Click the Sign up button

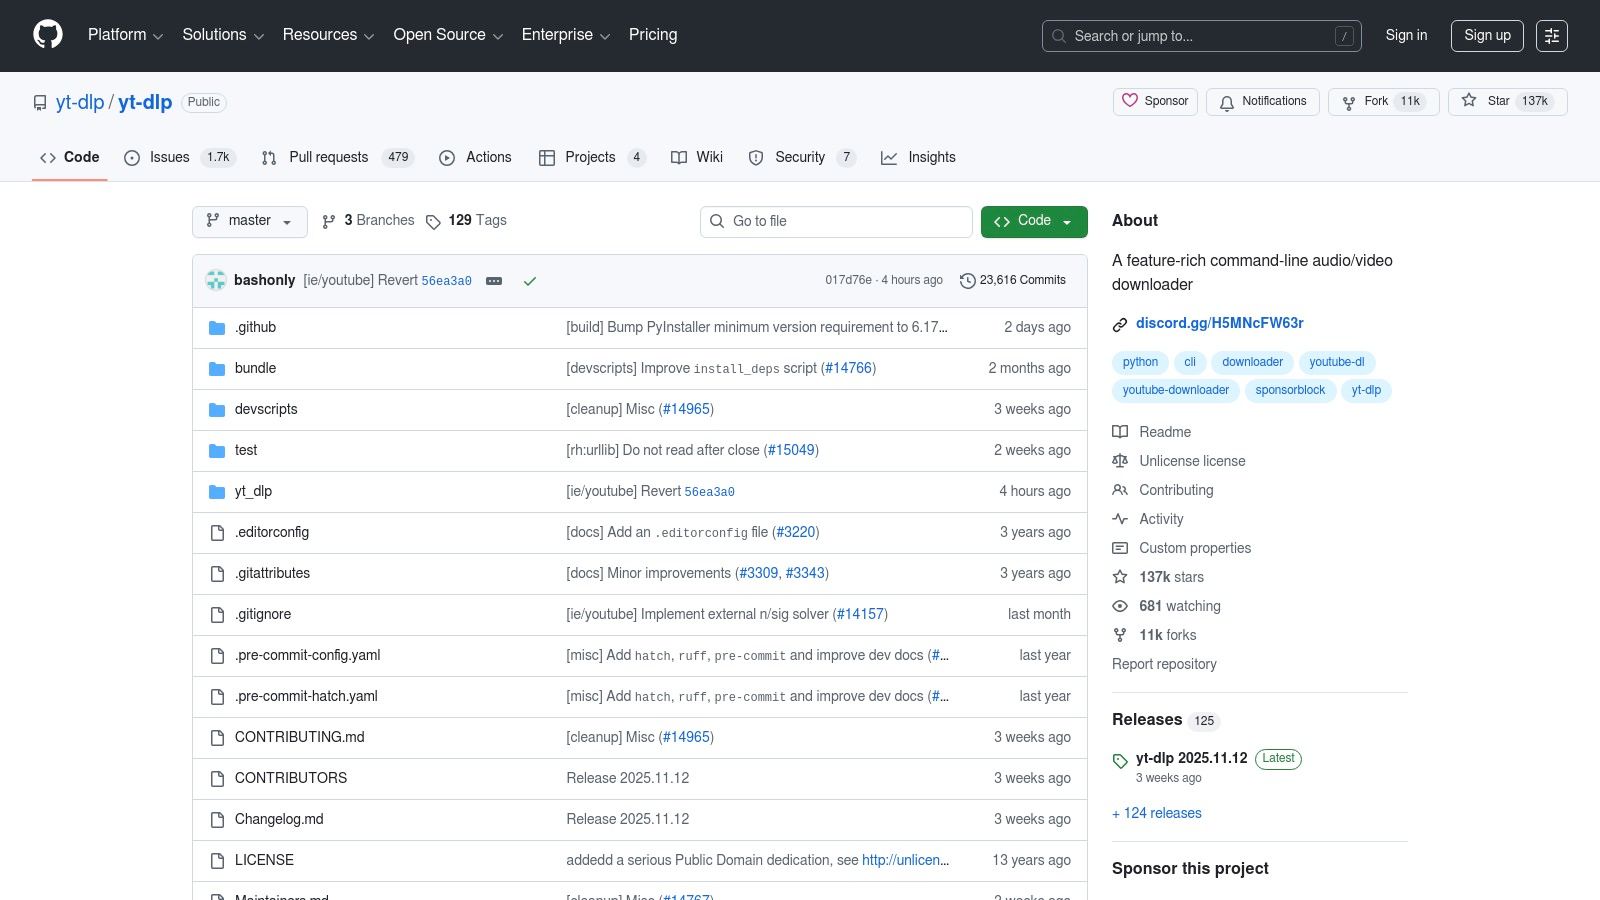pos(1487,35)
